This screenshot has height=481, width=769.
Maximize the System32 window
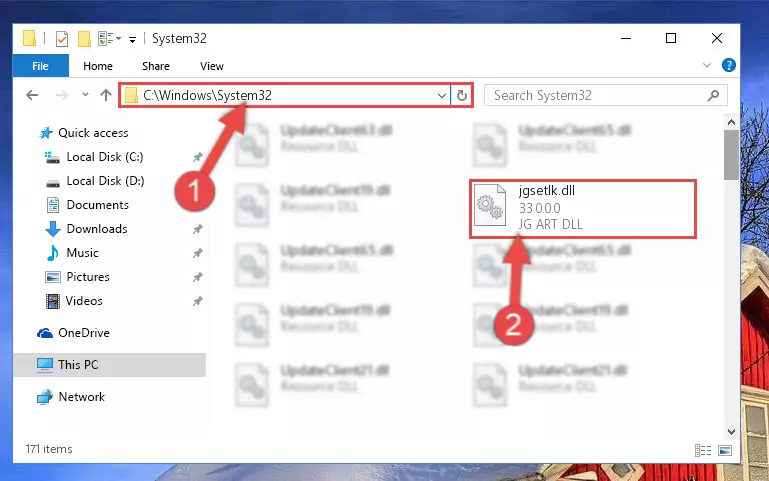click(671, 38)
